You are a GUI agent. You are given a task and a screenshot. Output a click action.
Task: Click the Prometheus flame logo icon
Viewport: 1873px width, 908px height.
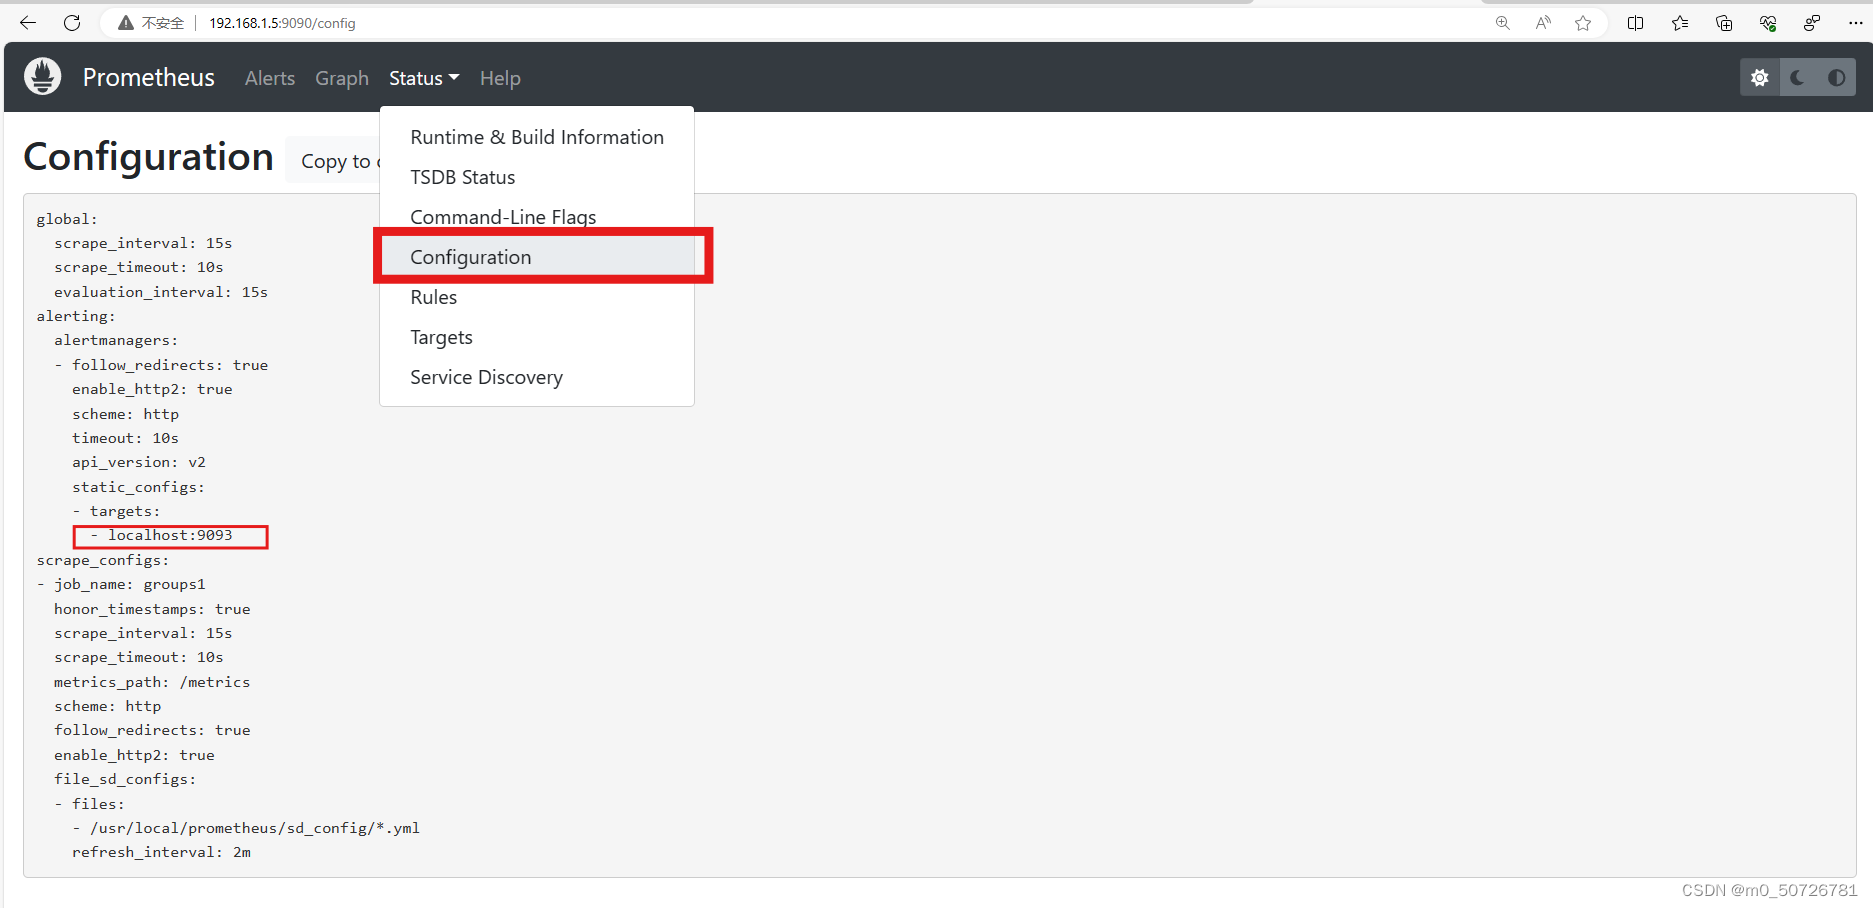coord(43,77)
